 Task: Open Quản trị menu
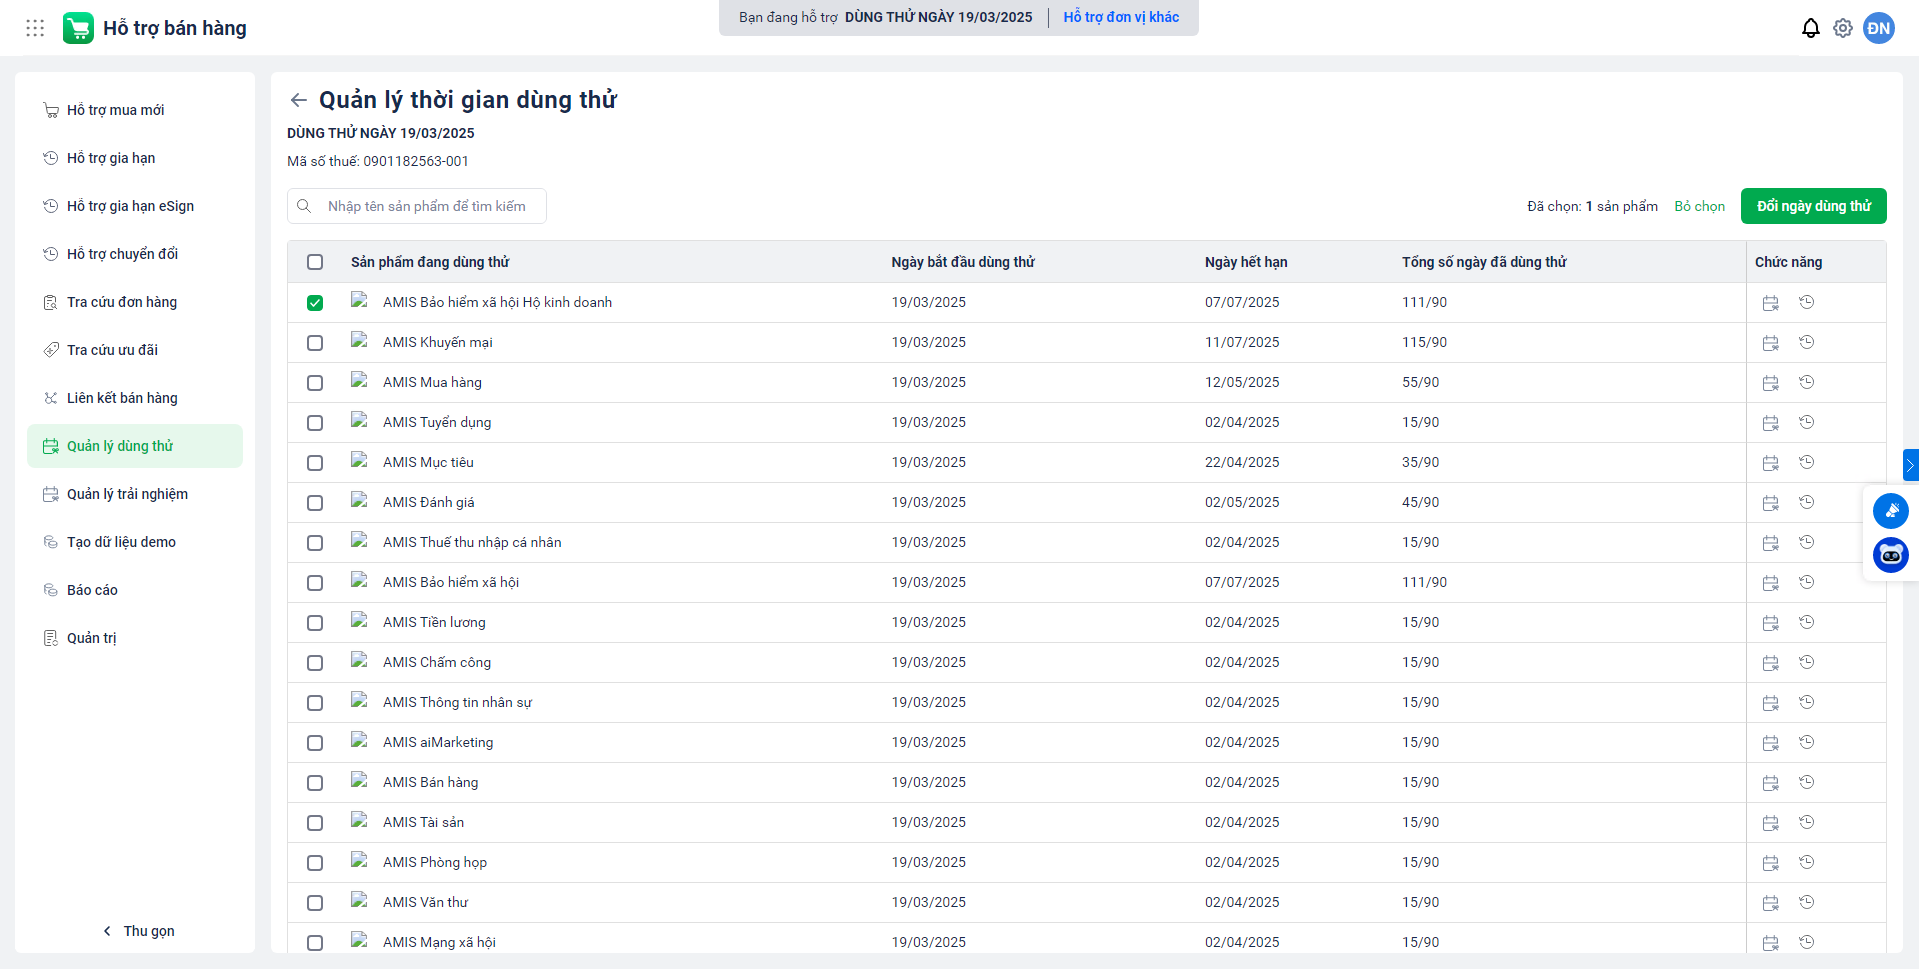coord(135,638)
